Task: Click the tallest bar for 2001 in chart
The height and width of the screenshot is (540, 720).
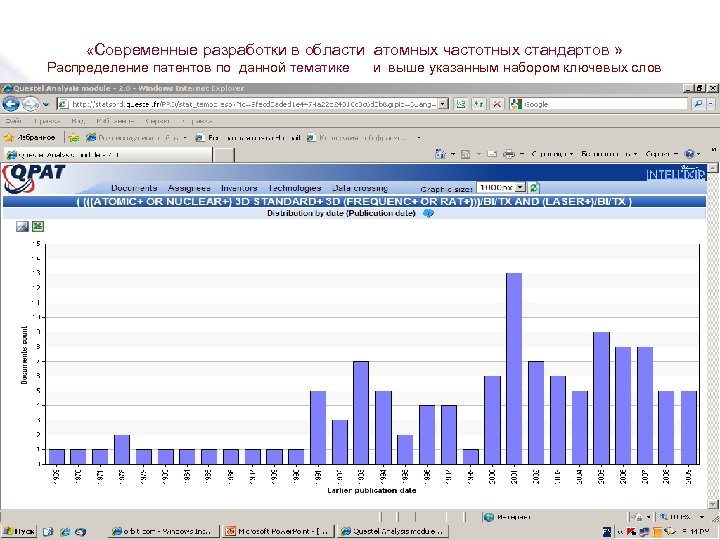Action: pos(514,368)
